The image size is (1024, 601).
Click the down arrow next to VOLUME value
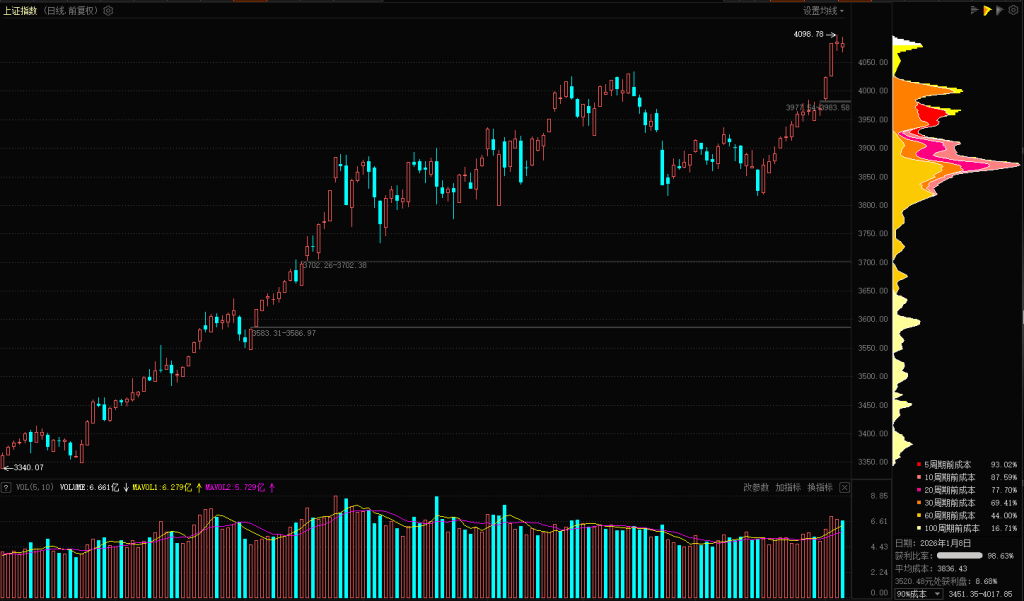point(125,488)
